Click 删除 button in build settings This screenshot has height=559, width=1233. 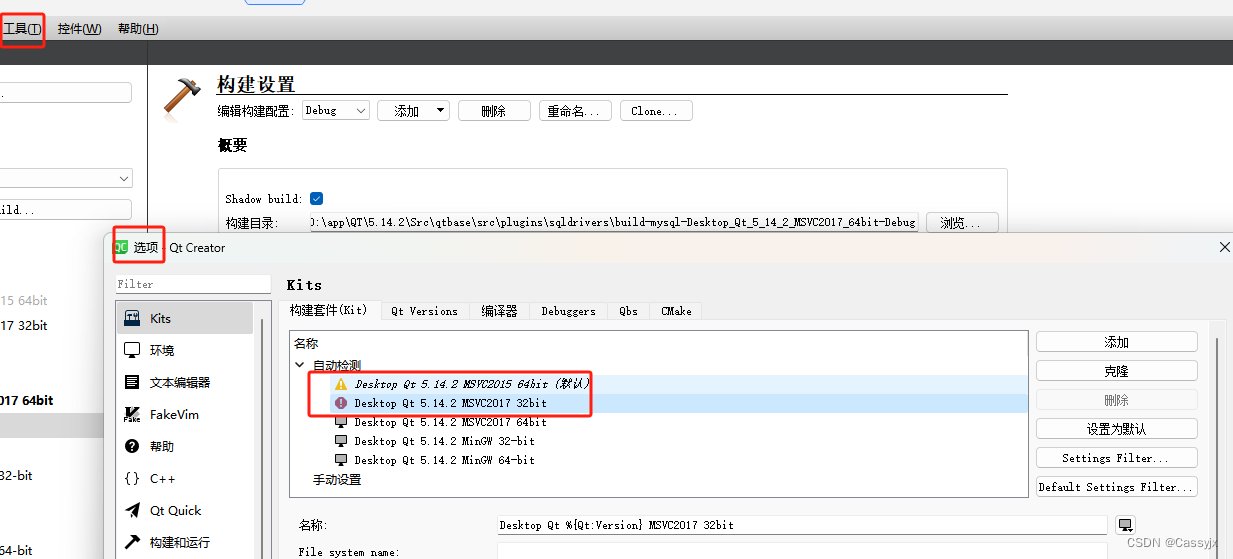tap(494, 111)
